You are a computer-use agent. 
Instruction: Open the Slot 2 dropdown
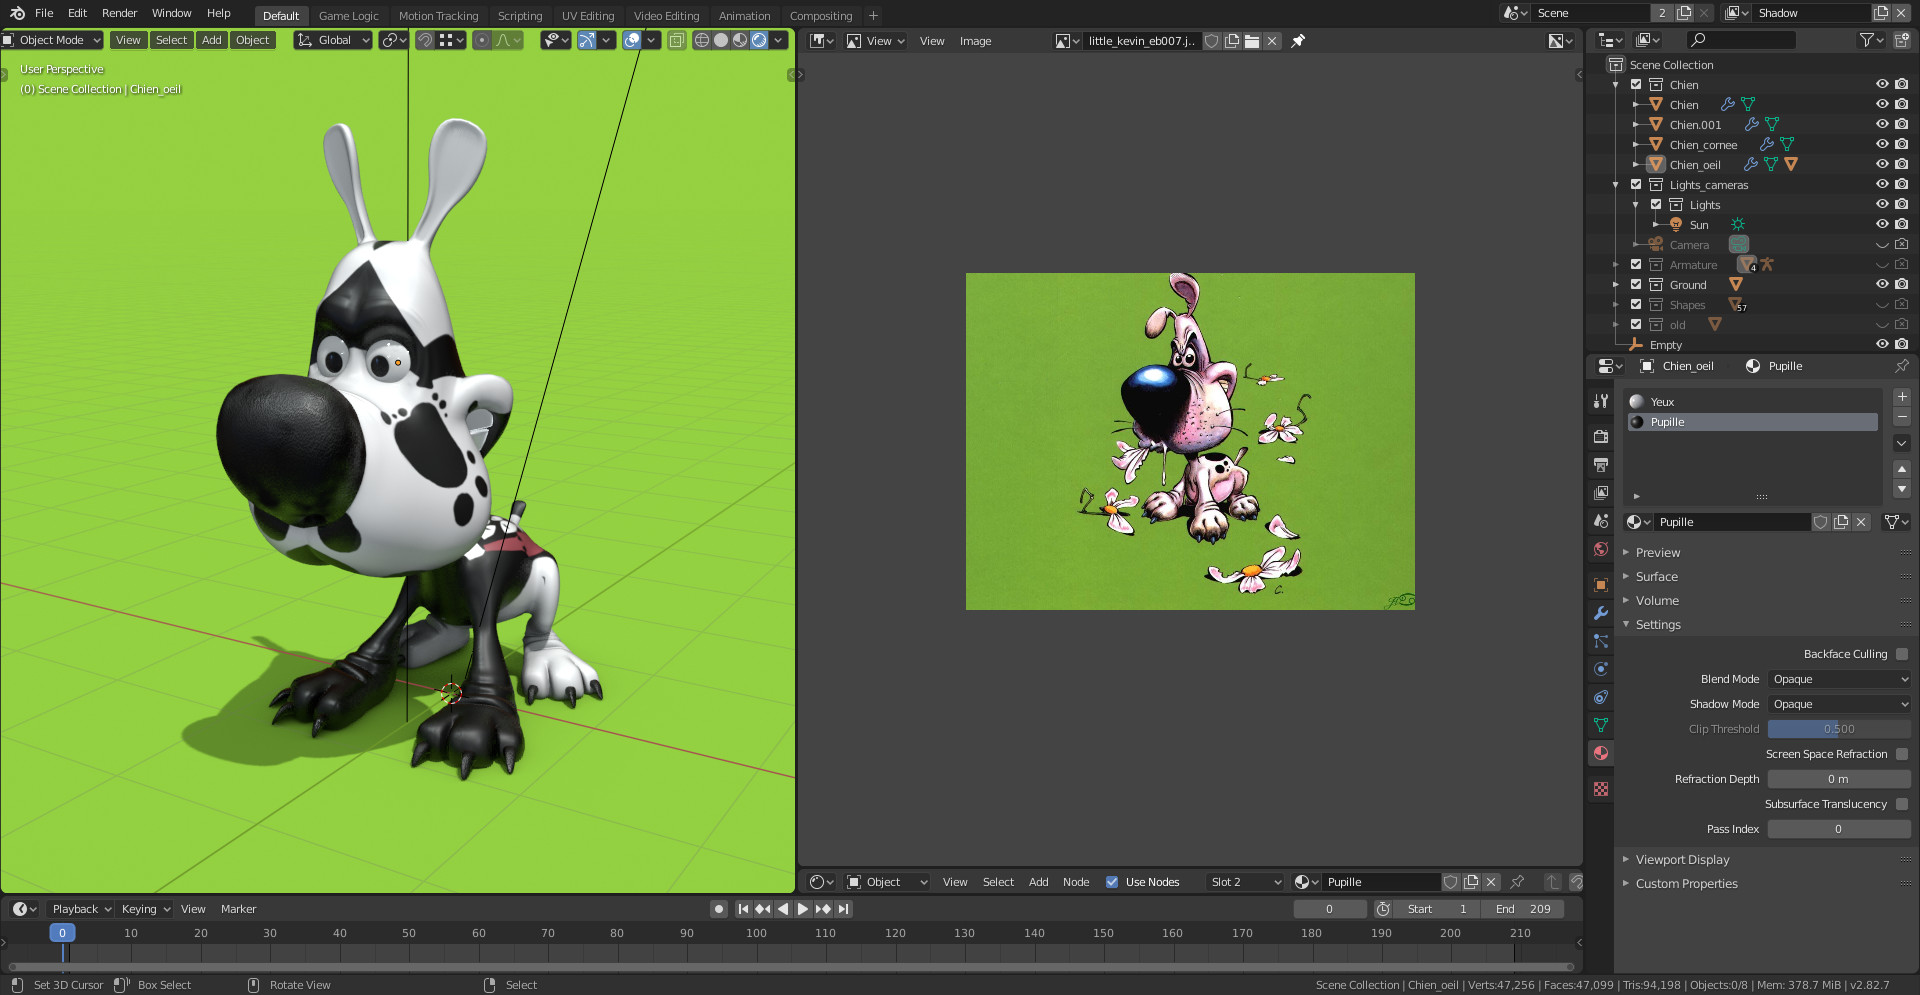pyautogui.click(x=1245, y=882)
